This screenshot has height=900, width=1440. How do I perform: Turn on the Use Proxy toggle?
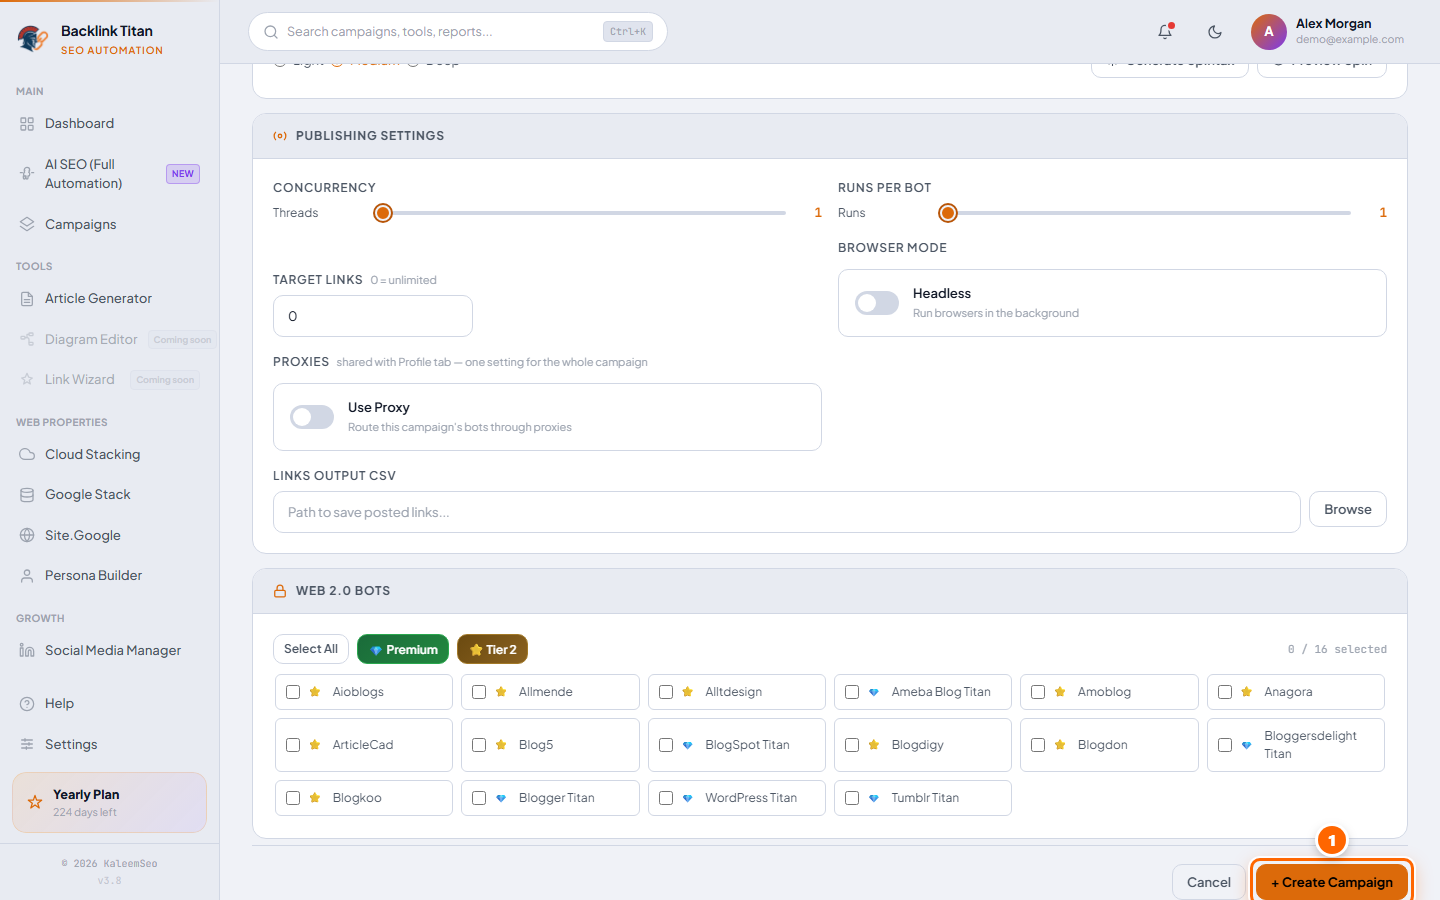312,417
